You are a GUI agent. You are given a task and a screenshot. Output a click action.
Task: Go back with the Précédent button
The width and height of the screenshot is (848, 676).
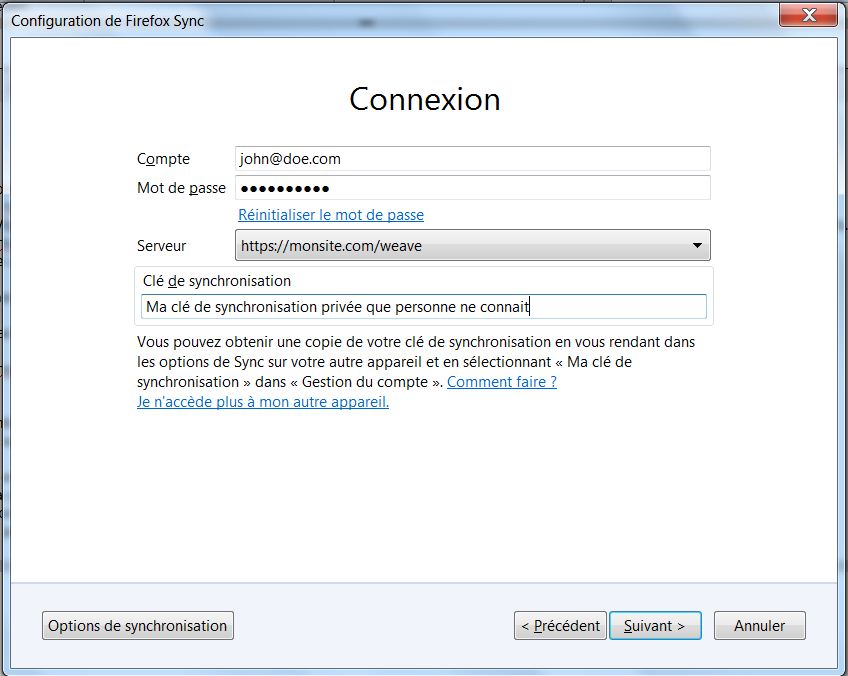click(x=560, y=626)
